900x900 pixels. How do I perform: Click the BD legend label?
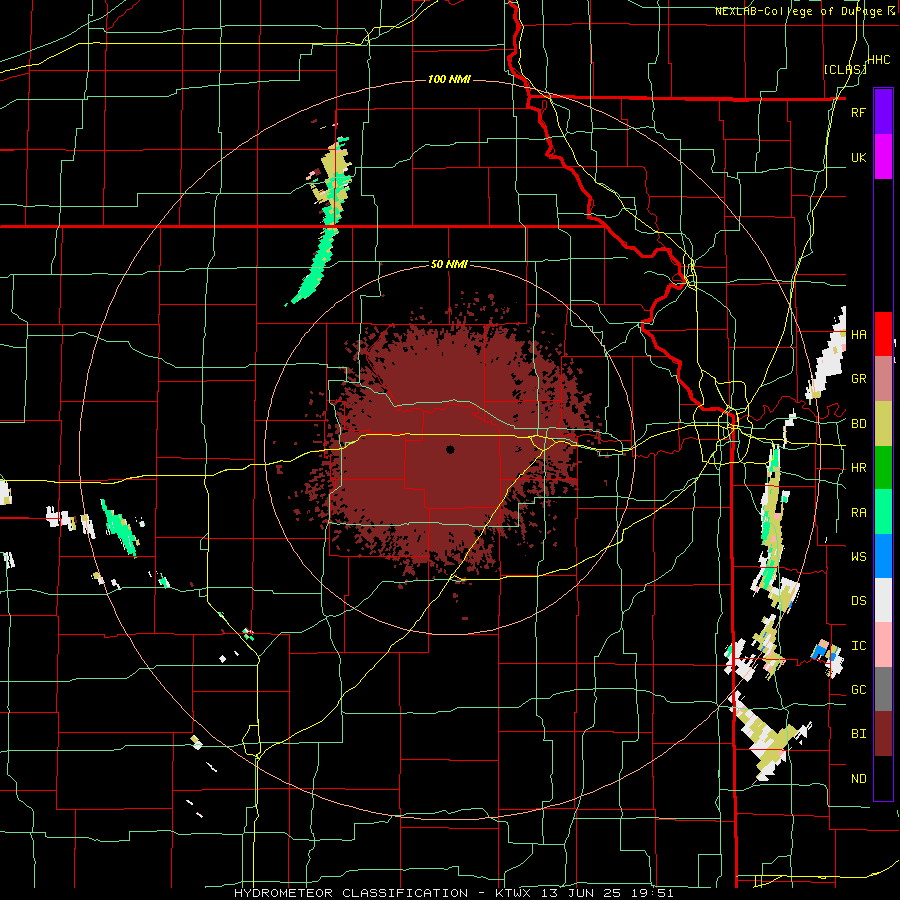(x=858, y=424)
